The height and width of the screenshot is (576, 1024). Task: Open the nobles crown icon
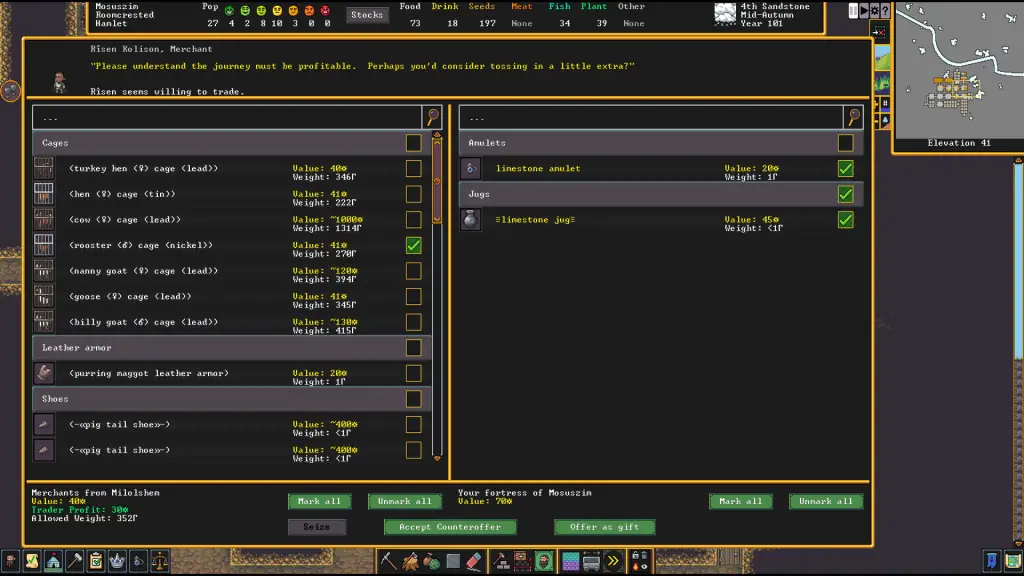117,561
